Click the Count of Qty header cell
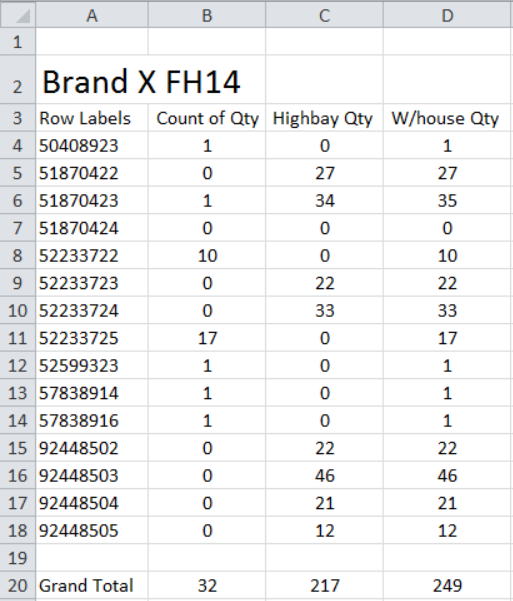The image size is (513, 601). [207, 118]
